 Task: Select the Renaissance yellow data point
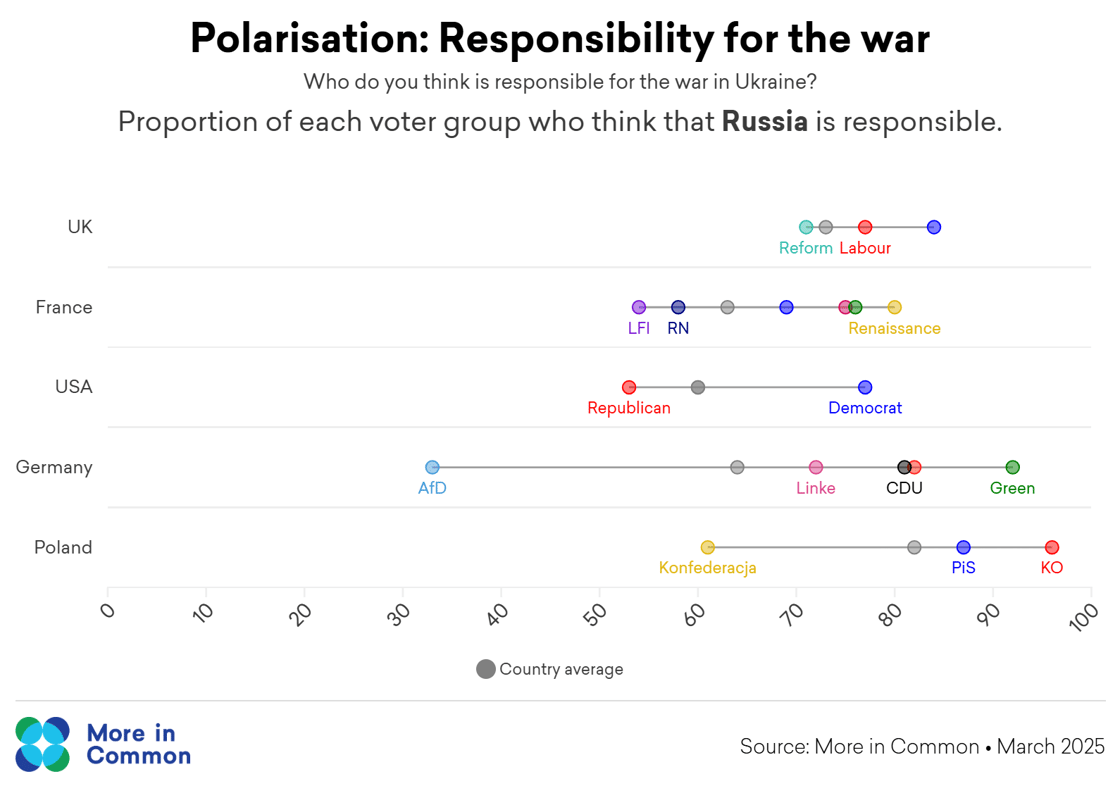(894, 307)
